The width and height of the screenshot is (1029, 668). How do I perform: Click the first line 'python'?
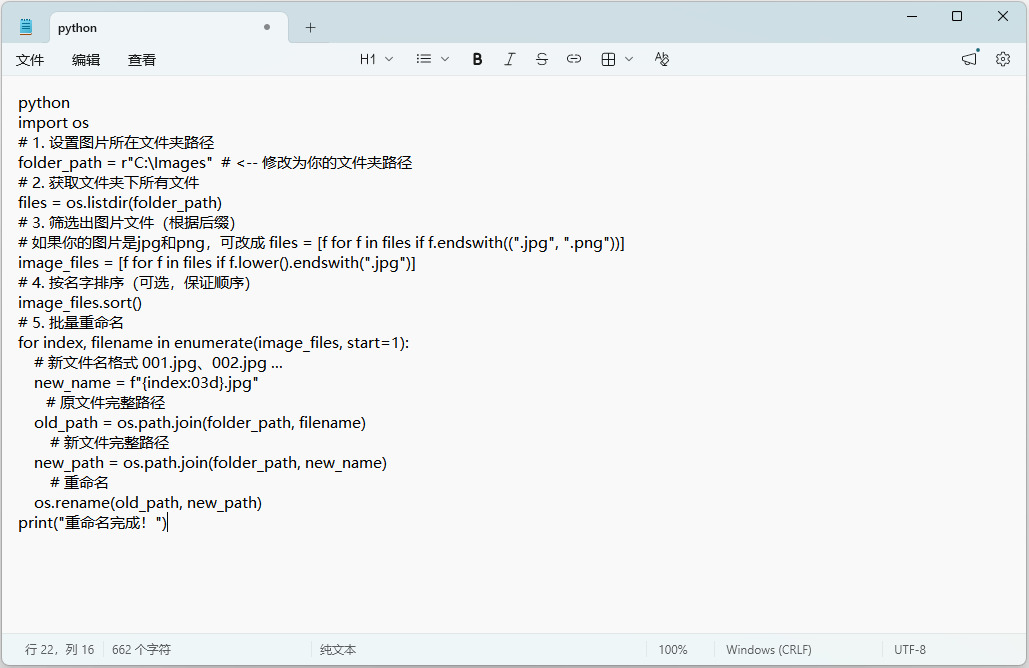pos(44,103)
